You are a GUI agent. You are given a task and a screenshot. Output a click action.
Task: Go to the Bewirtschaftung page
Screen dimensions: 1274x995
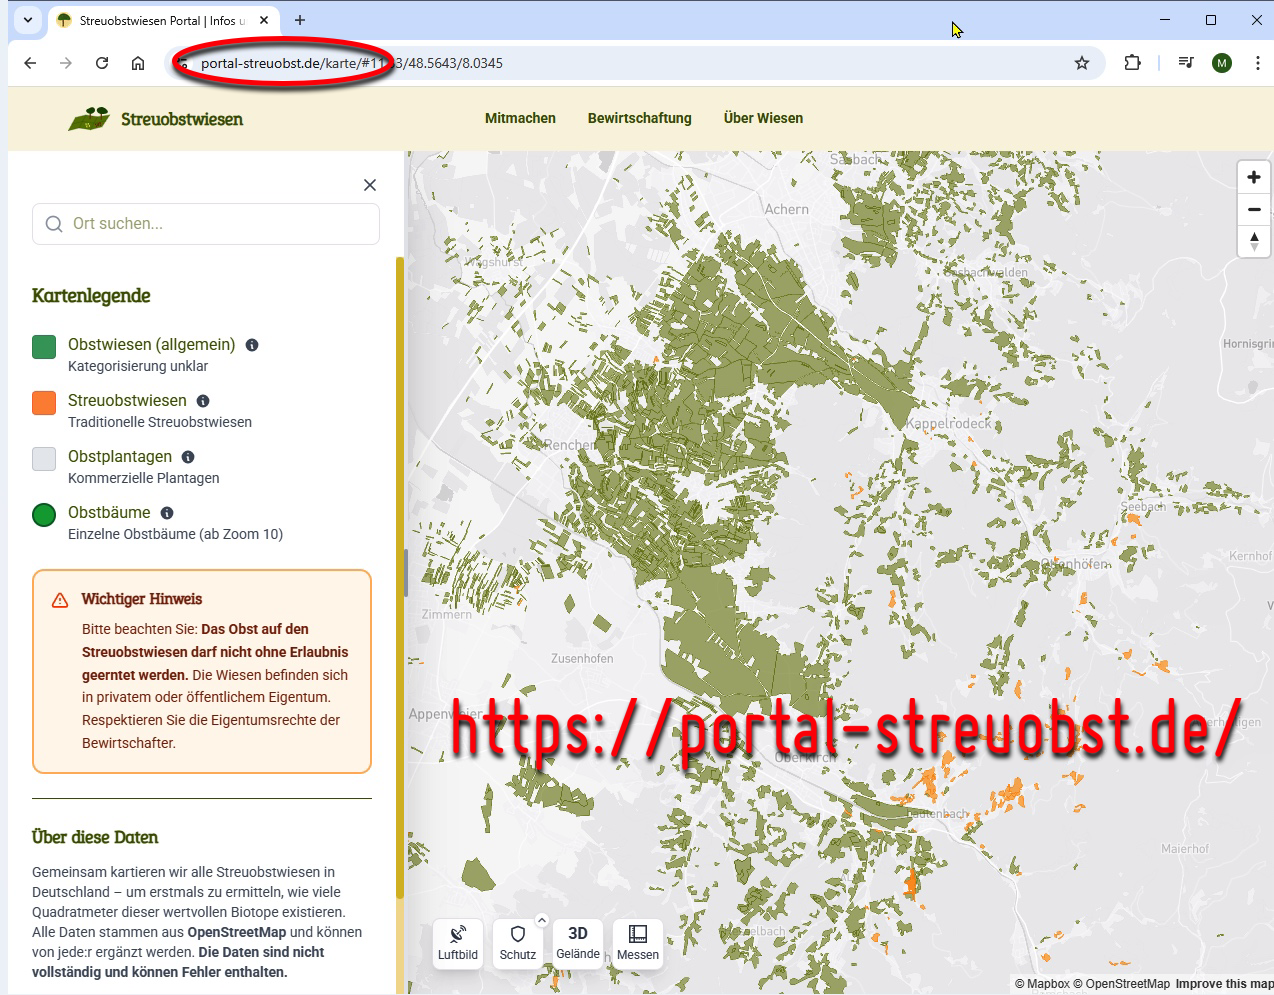[640, 118]
